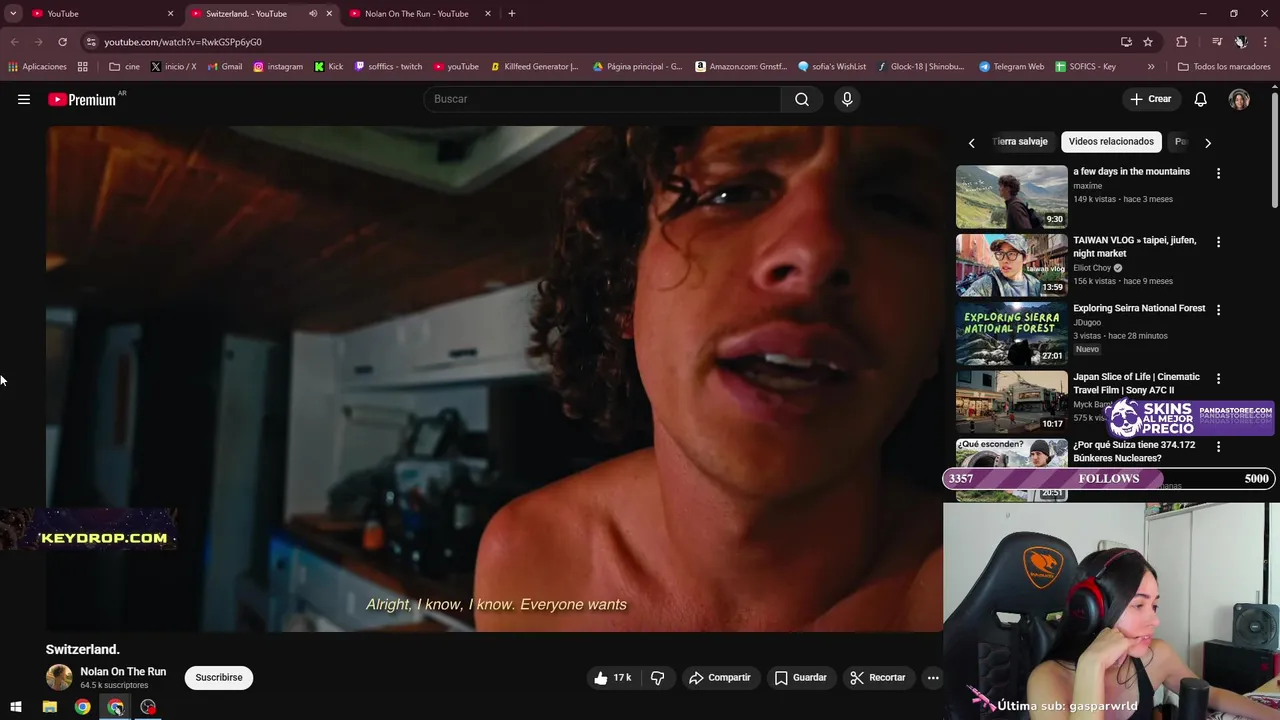View site information icon in address bar

coord(91,42)
